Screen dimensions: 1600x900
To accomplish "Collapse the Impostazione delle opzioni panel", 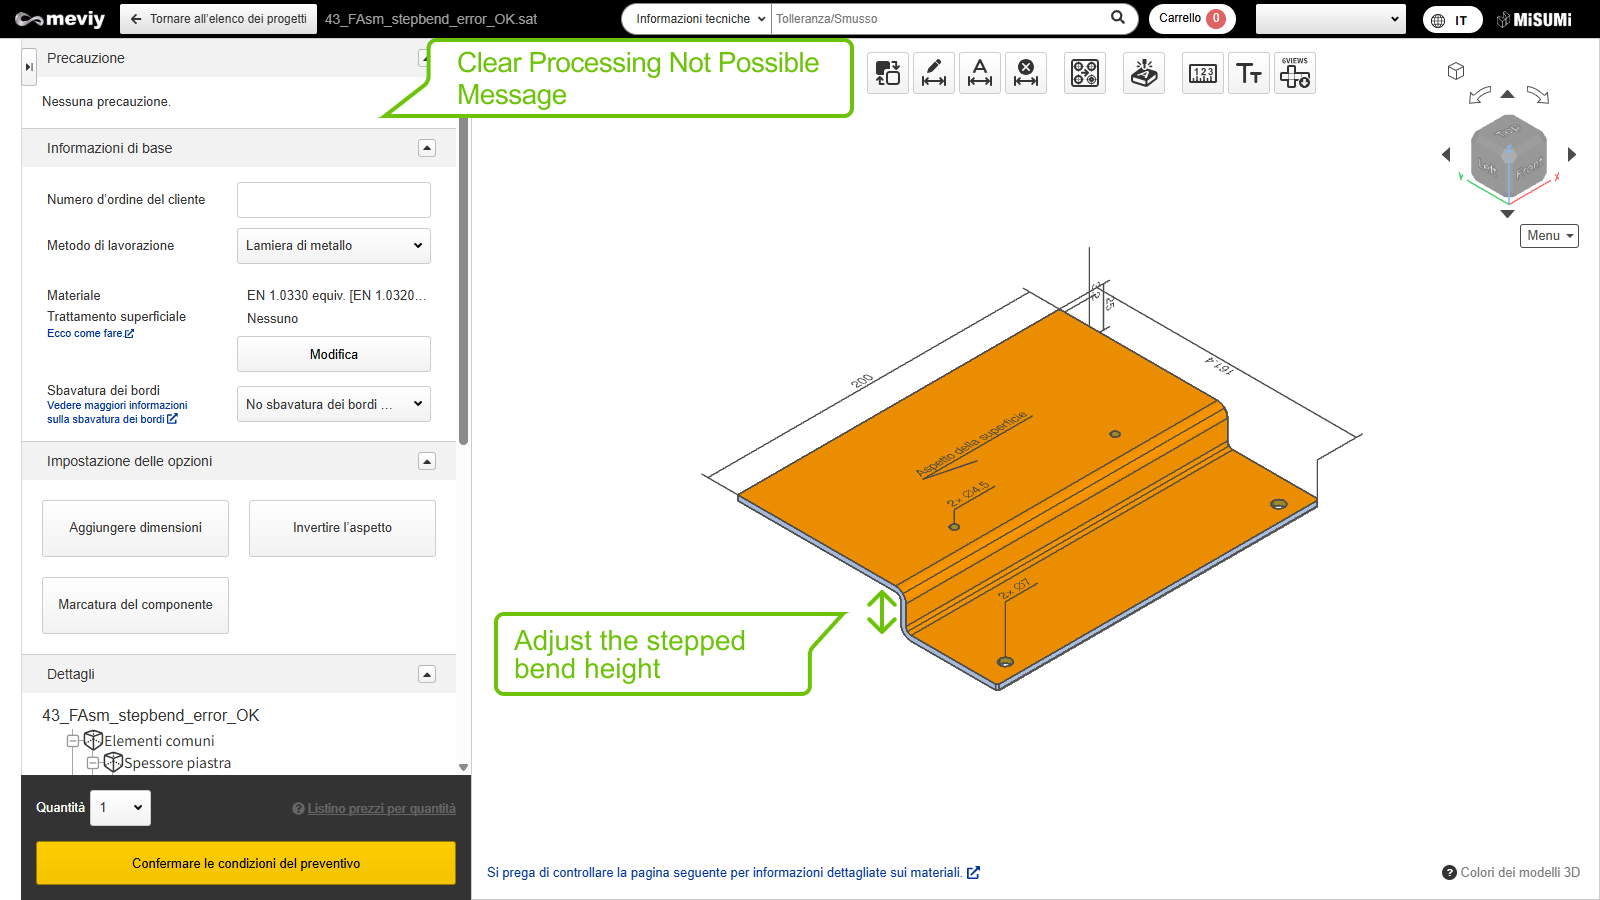I will [x=427, y=461].
